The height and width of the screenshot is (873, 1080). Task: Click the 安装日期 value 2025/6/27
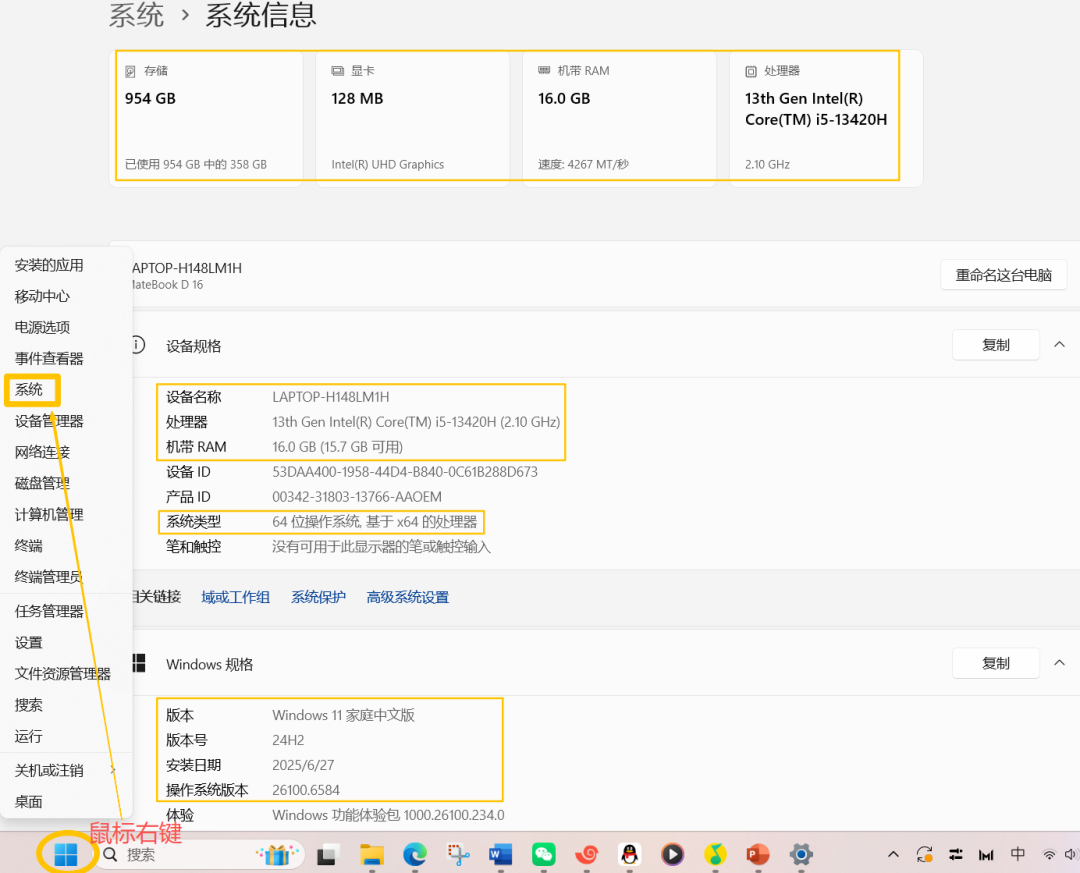point(303,766)
